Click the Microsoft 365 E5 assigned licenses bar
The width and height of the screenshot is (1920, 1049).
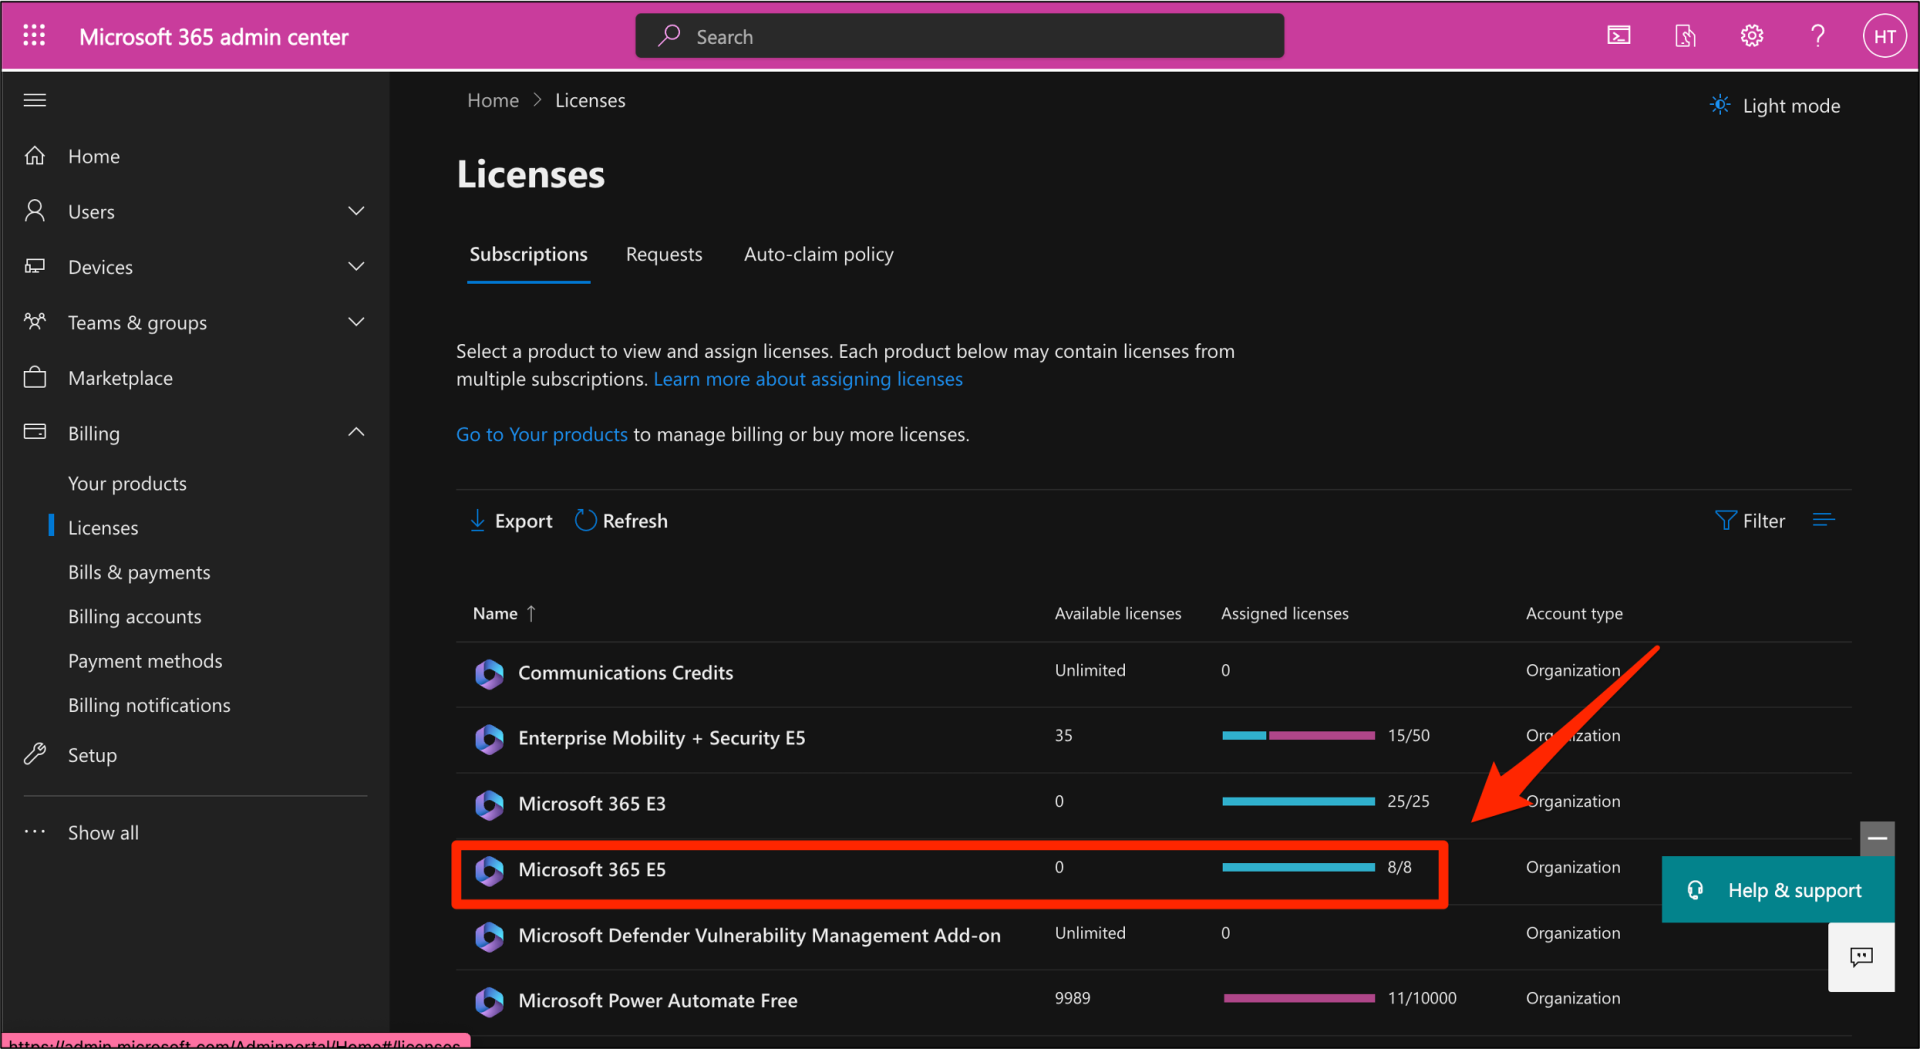click(1298, 867)
